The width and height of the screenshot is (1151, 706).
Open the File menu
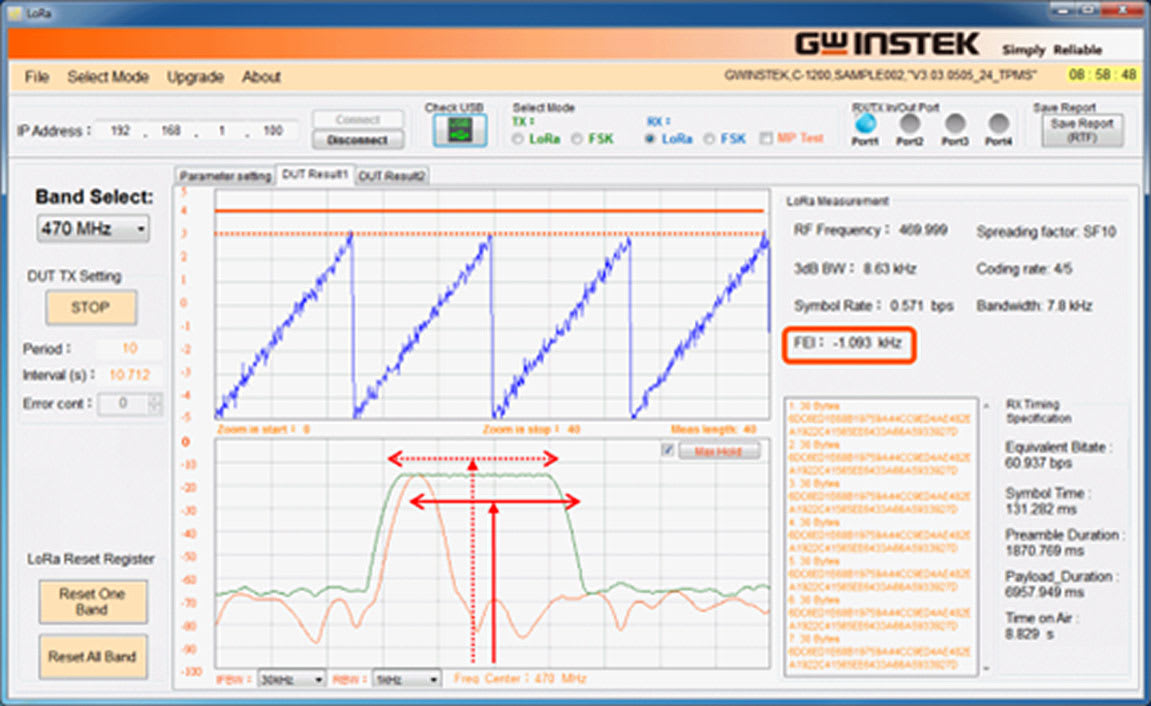(37, 77)
